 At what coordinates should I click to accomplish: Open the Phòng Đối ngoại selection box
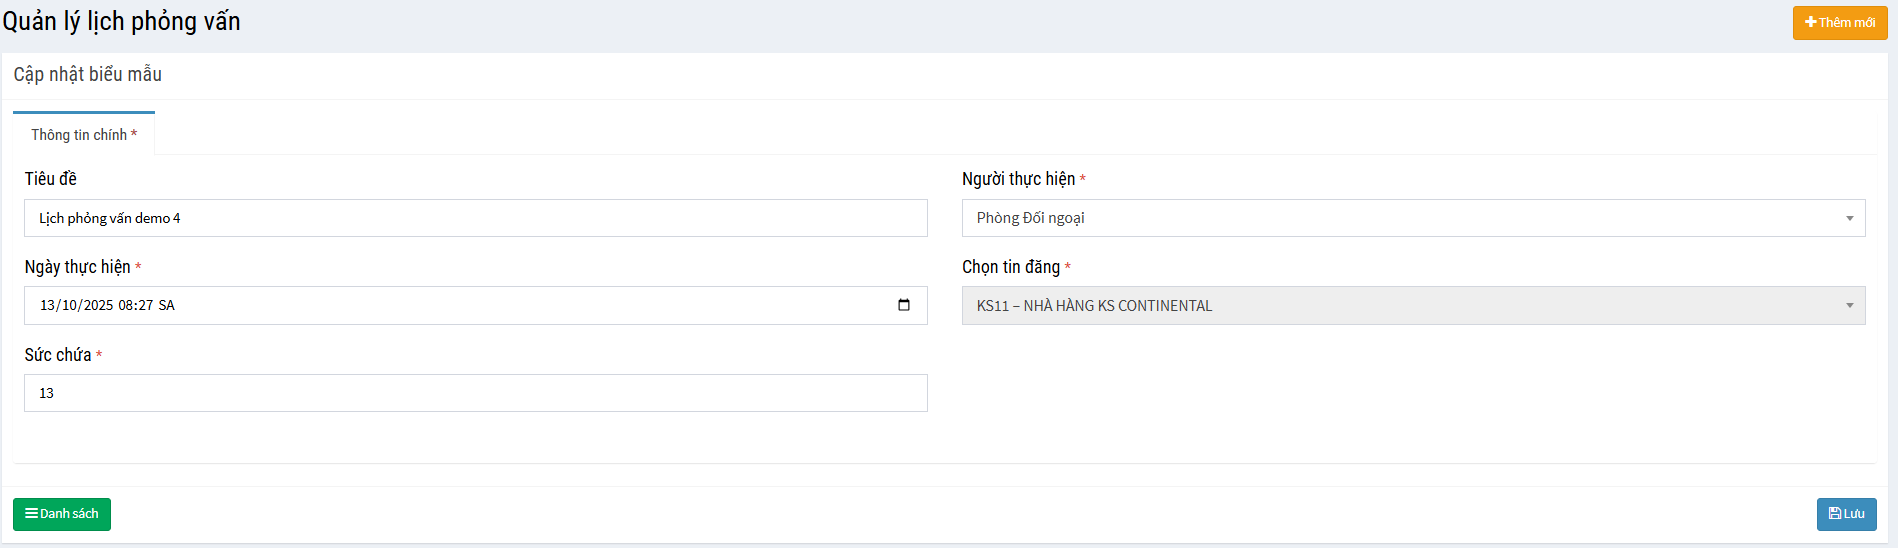pos(1400,218)
